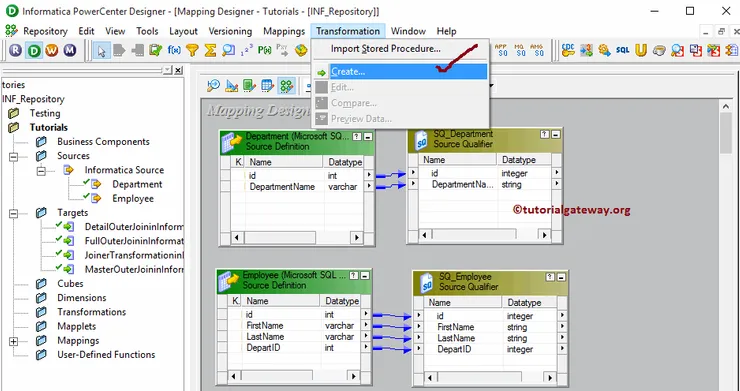This screenshot has width=740, height=391.
Task: Open the navigator panel dropdown arrow
Action: pos(168,70)
